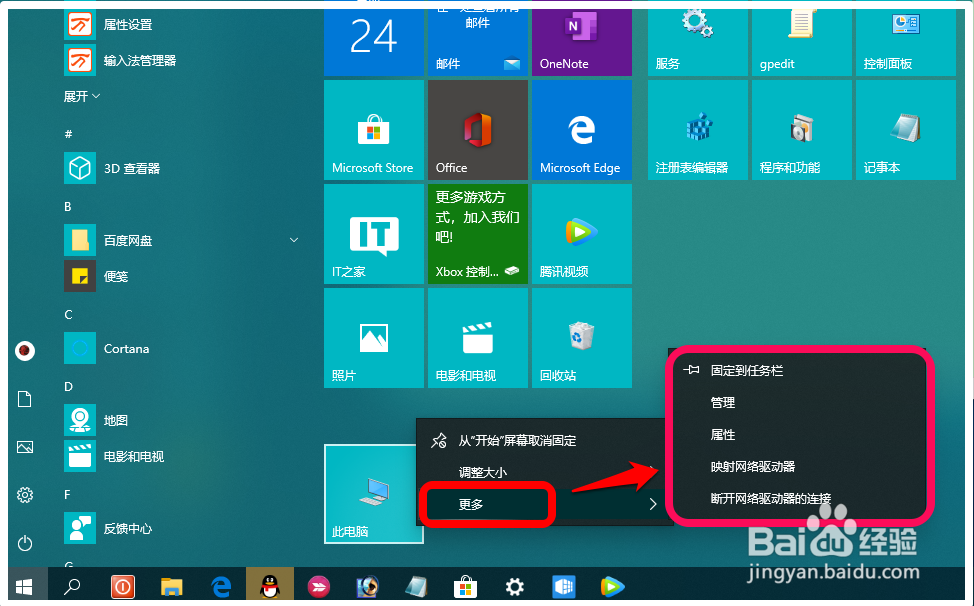
Task: Click the Windows Start button
Action: coord(25,586)
